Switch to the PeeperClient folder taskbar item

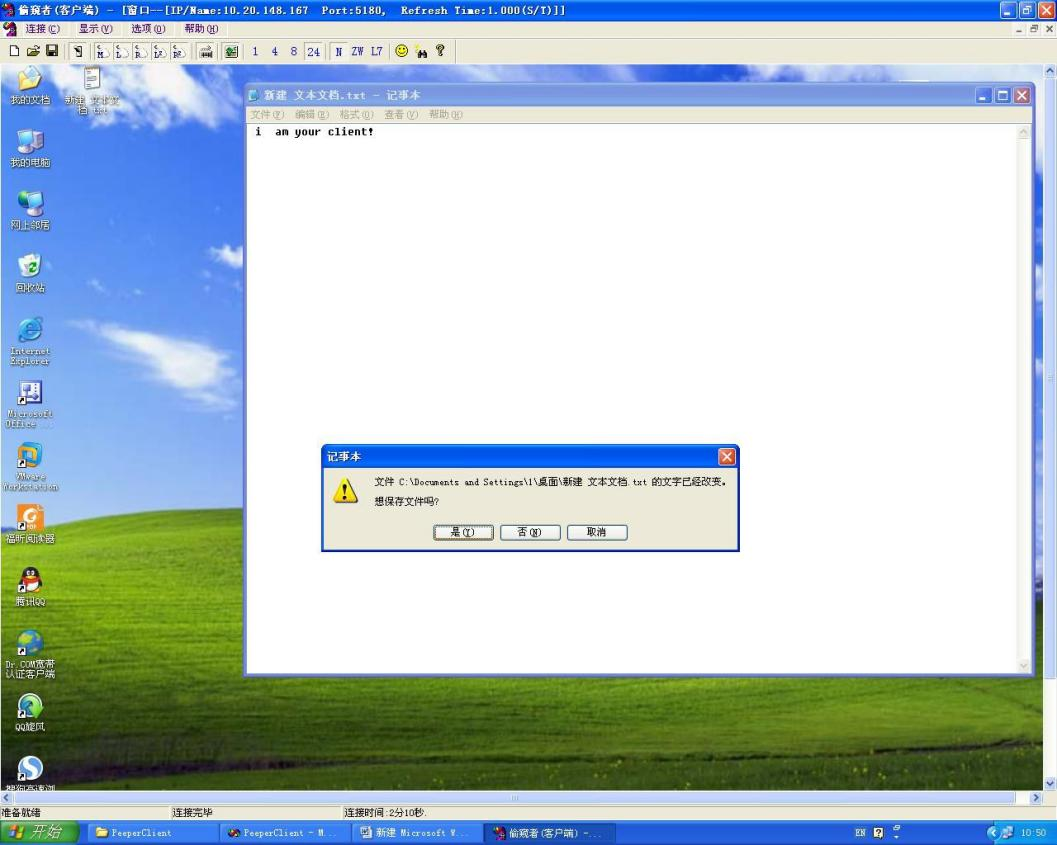pos(152,833)
